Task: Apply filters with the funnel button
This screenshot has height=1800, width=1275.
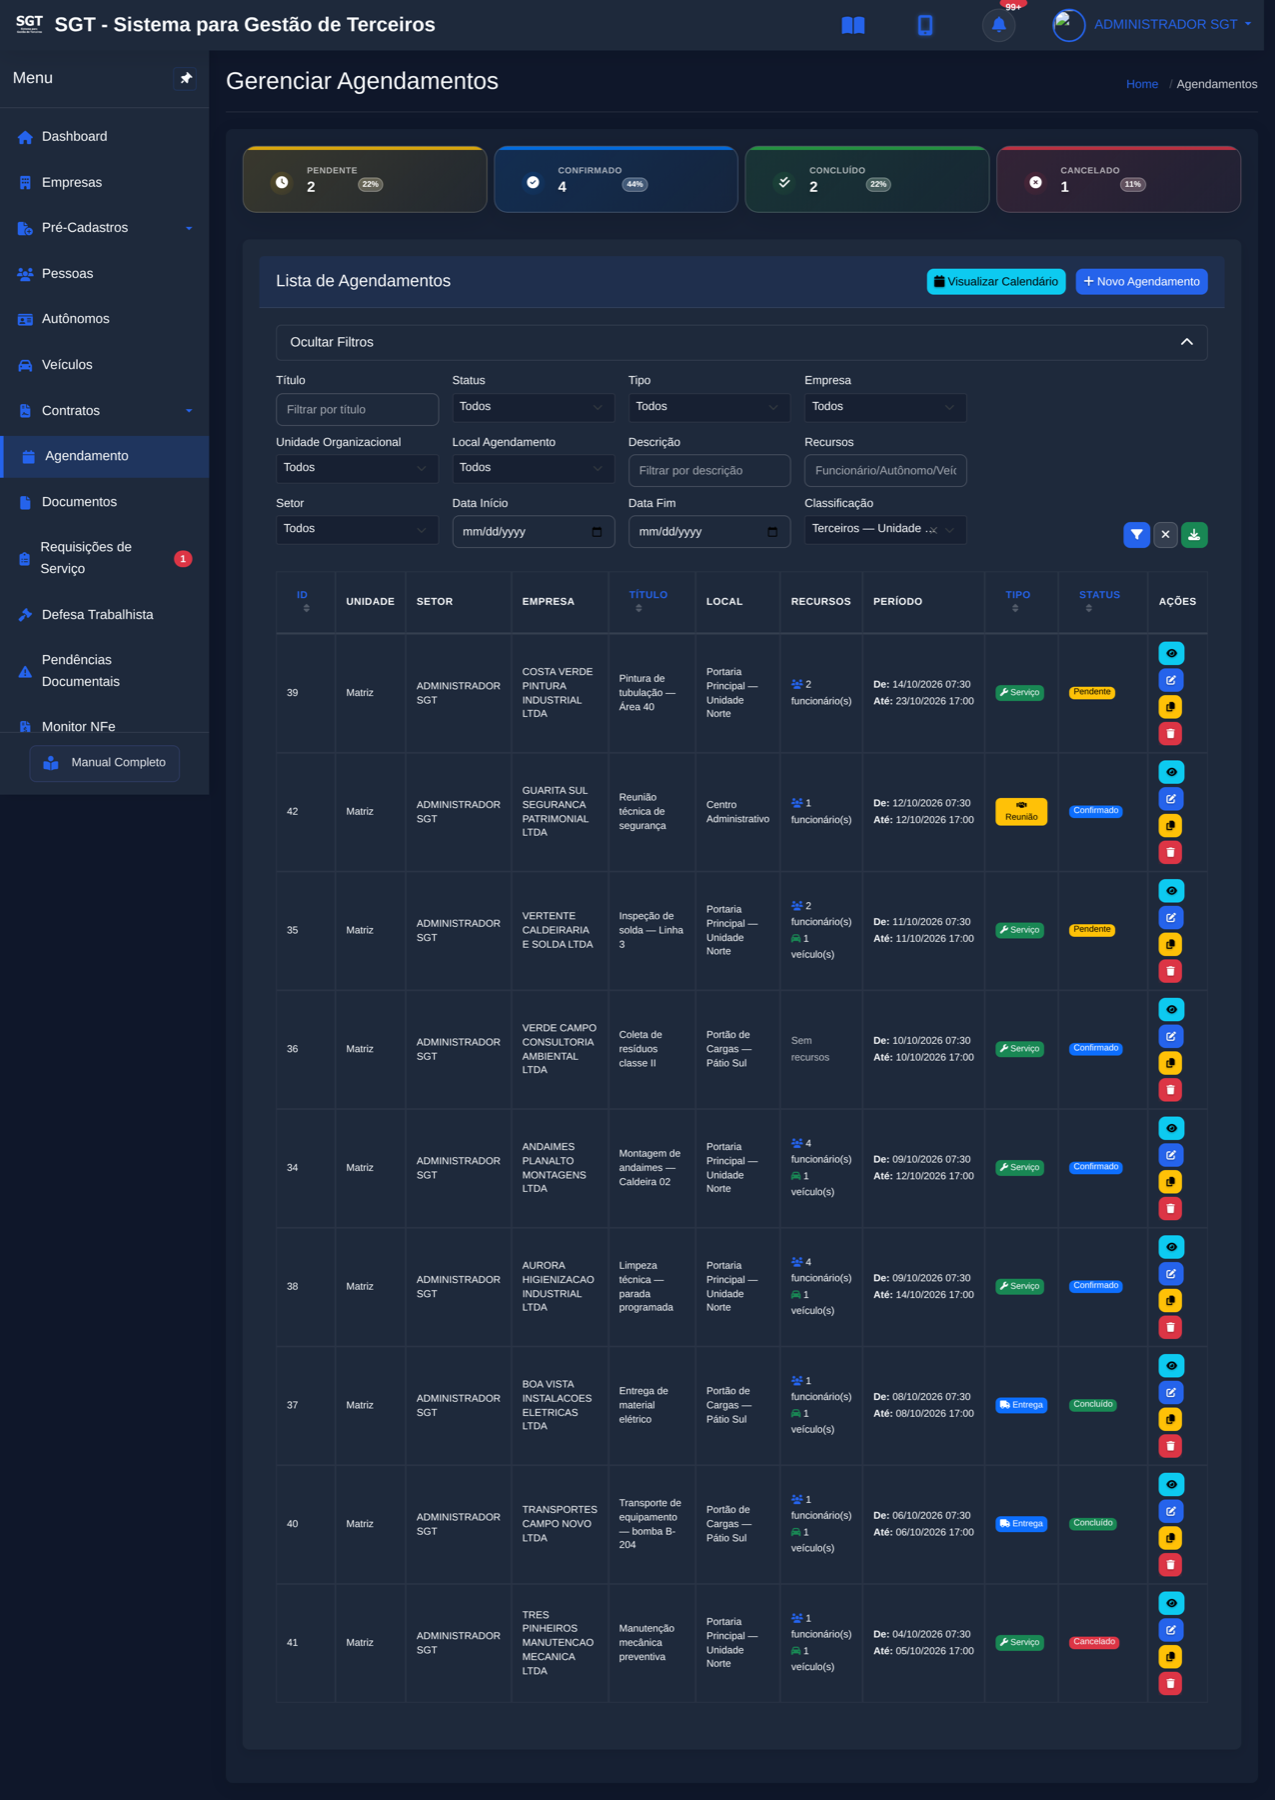Action: [1136, 535]
